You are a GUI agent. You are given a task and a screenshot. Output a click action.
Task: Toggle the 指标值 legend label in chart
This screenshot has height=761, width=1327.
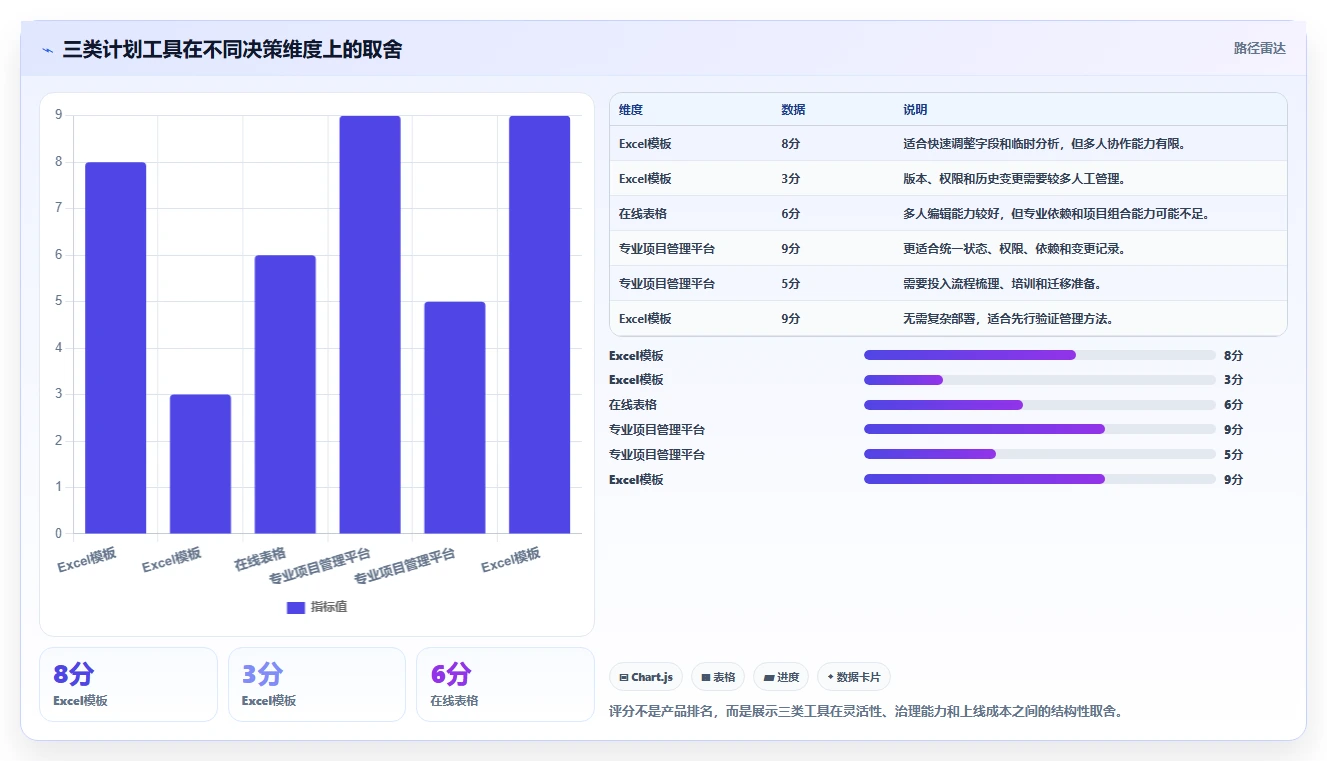point(329,607)
